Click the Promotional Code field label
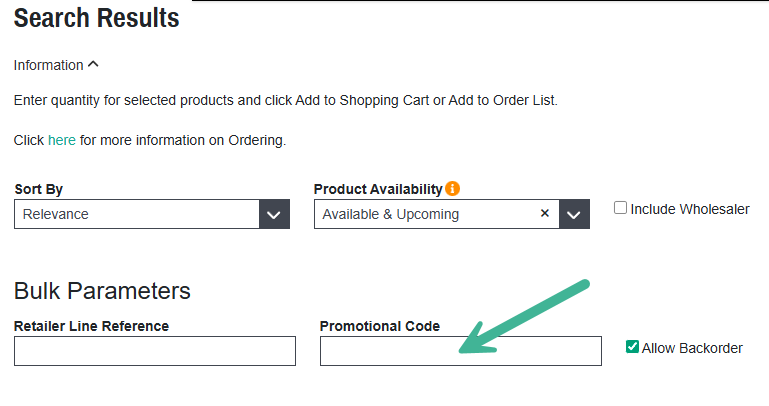Image resolution: width=769 pixels, height=406 pixels. click(x=380, y=326)
